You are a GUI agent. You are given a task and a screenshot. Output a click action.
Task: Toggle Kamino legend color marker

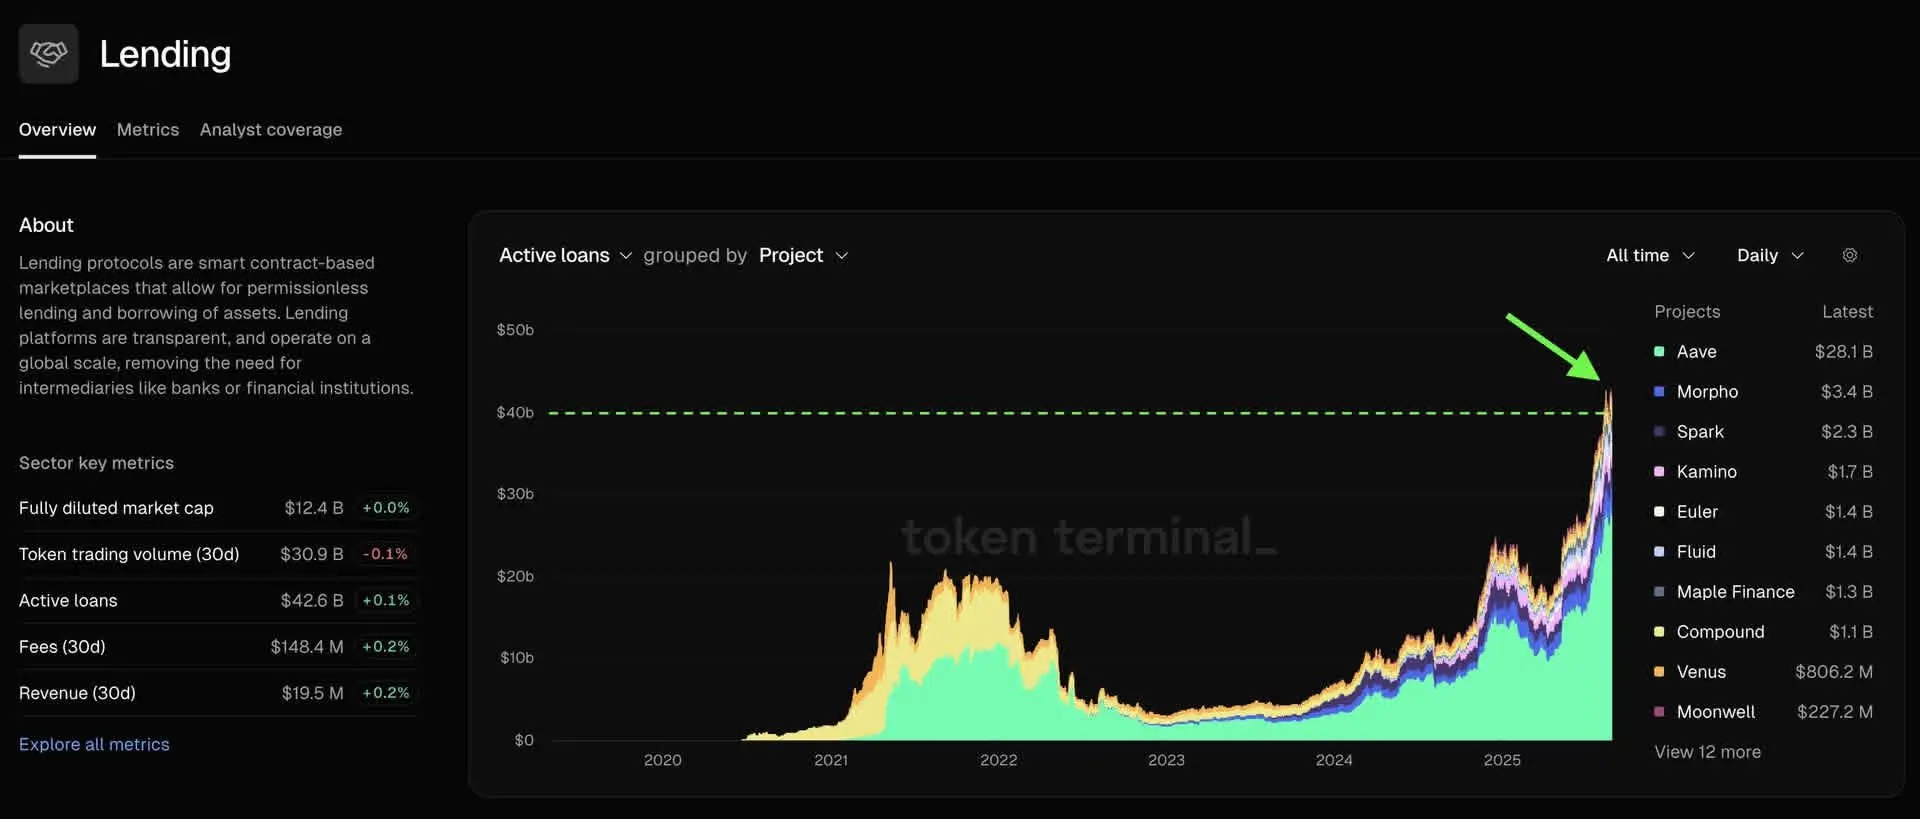pos(1659,471)
